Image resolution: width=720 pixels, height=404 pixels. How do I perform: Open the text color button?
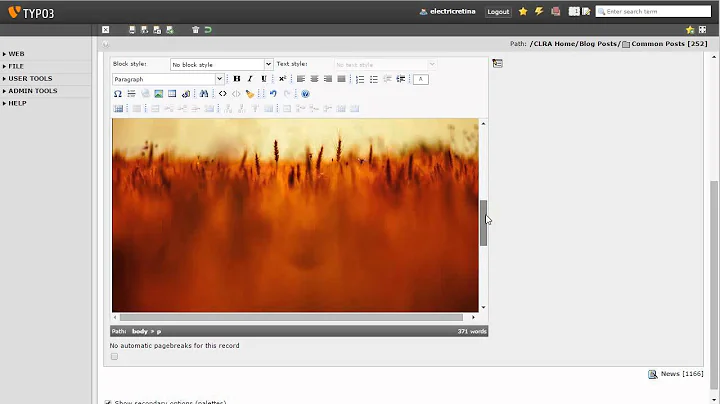pos(421,79)
